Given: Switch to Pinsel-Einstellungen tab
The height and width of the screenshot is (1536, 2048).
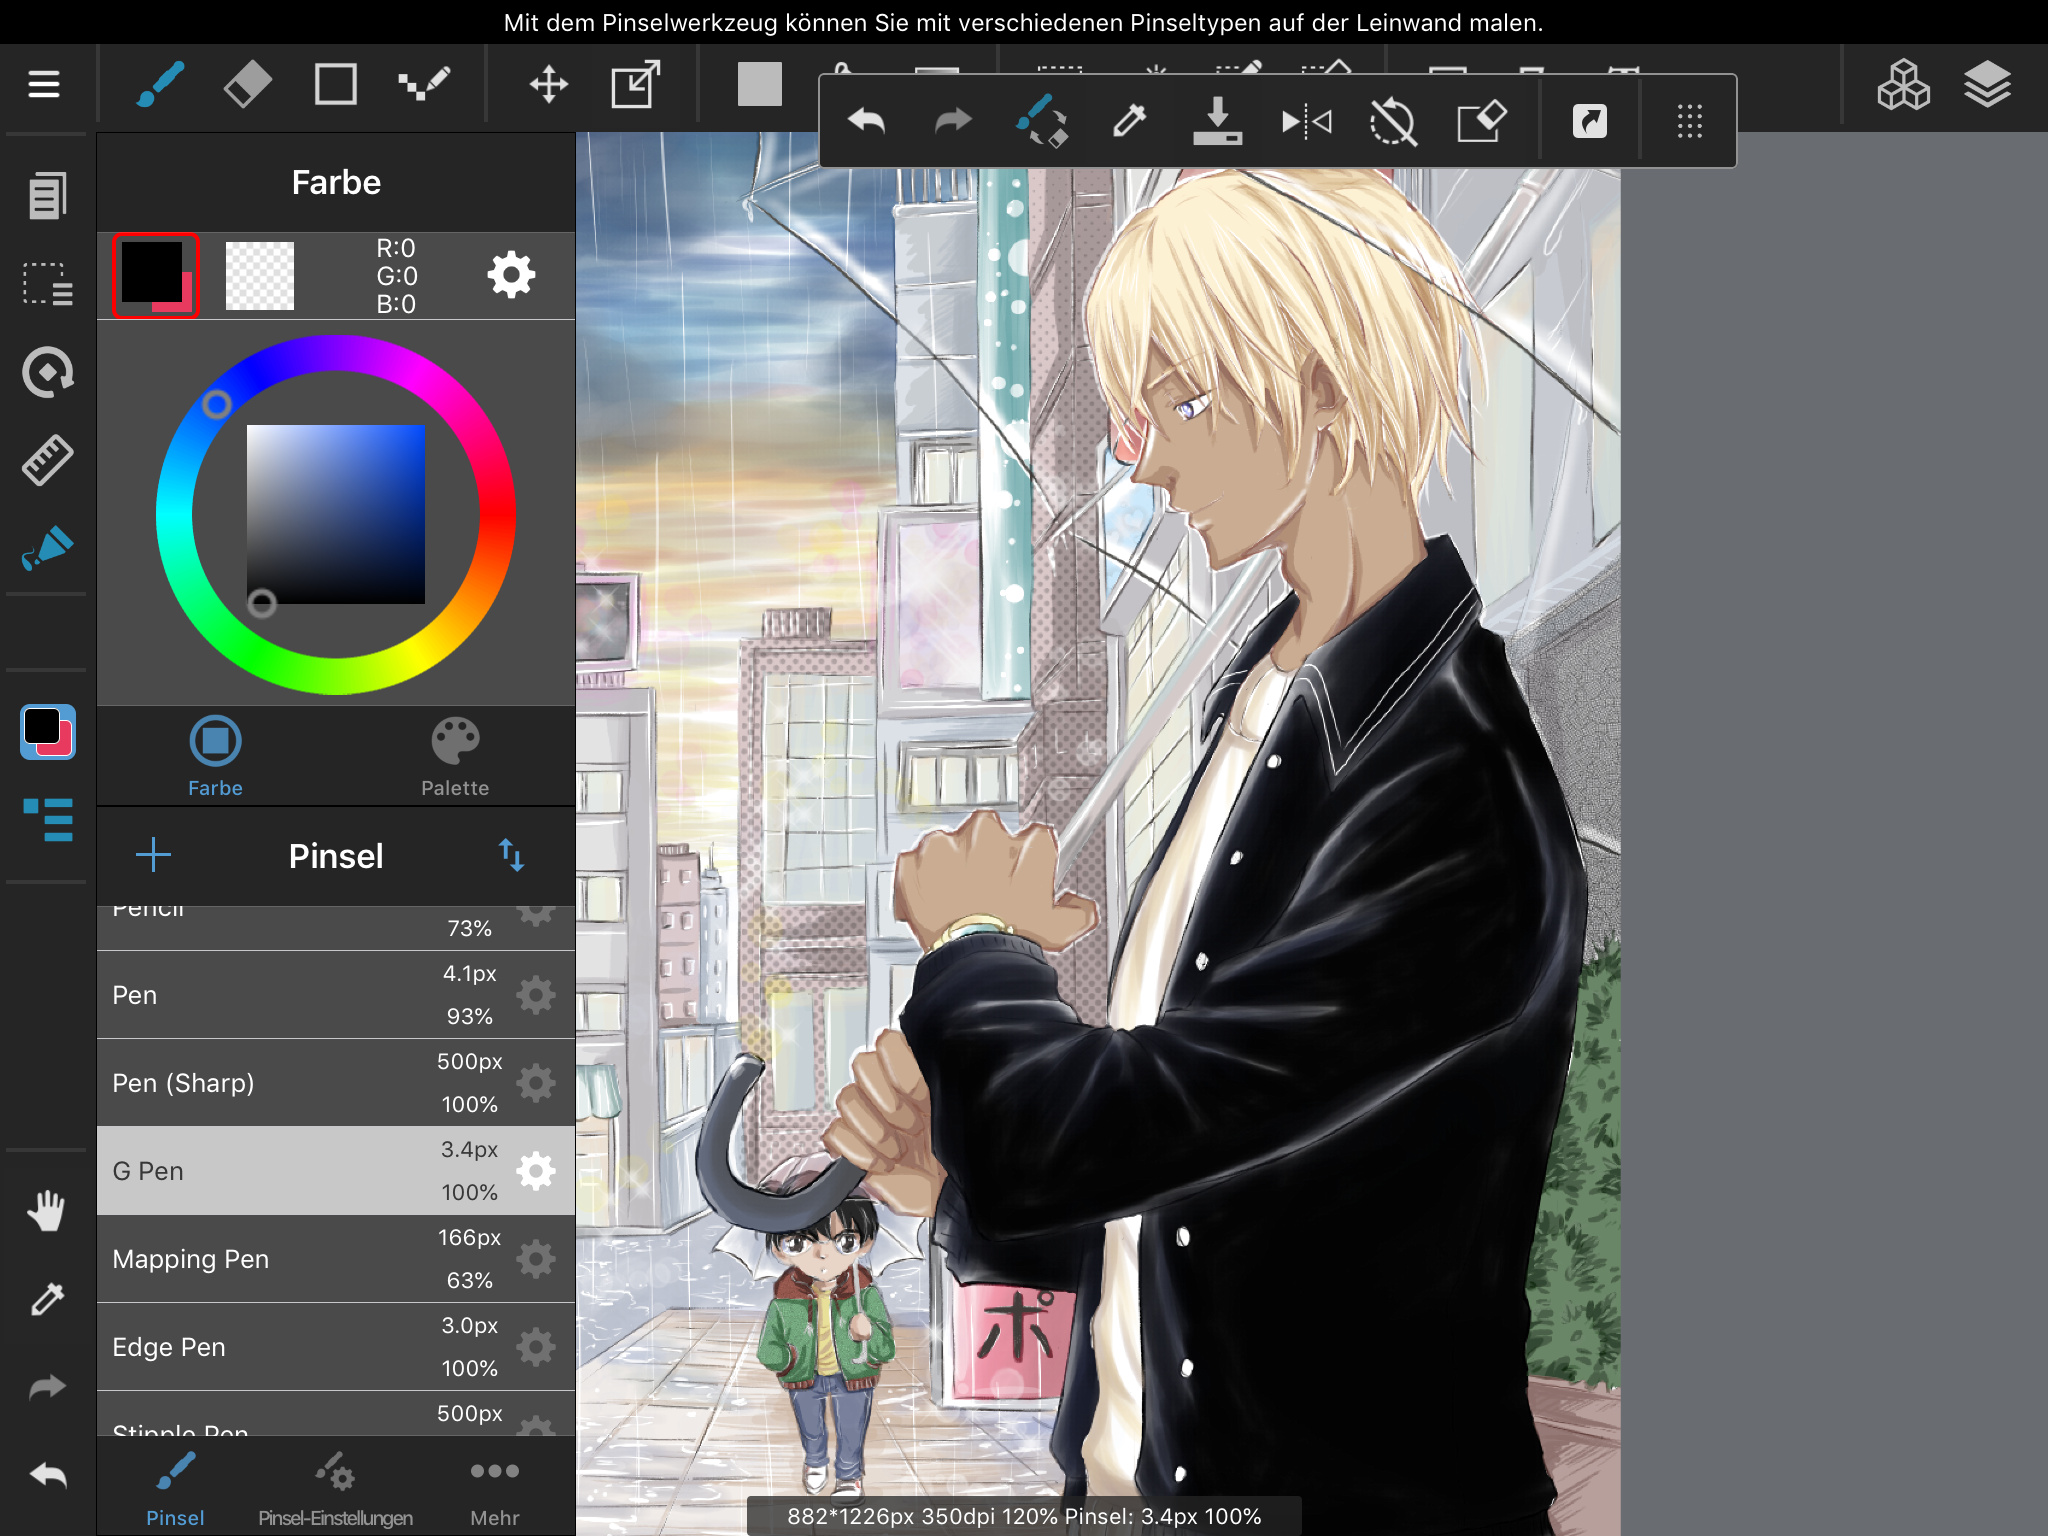Looking at the screenshot, I should (335, 1491).
